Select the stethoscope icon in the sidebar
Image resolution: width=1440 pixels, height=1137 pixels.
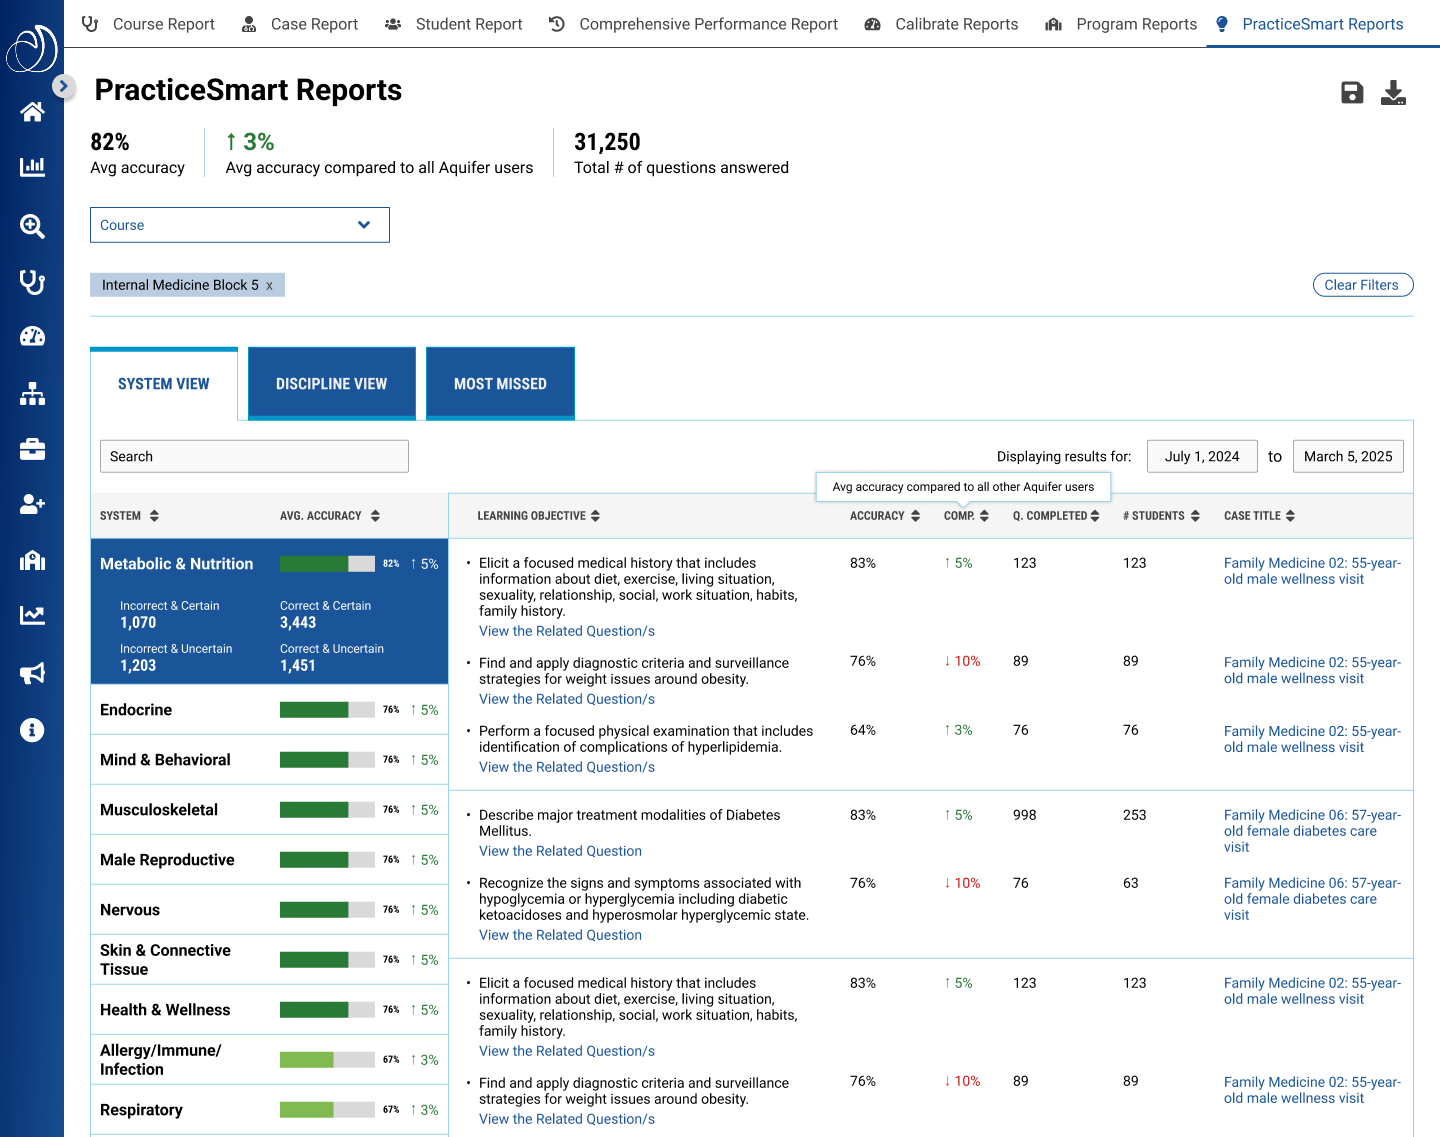point(32,282)
